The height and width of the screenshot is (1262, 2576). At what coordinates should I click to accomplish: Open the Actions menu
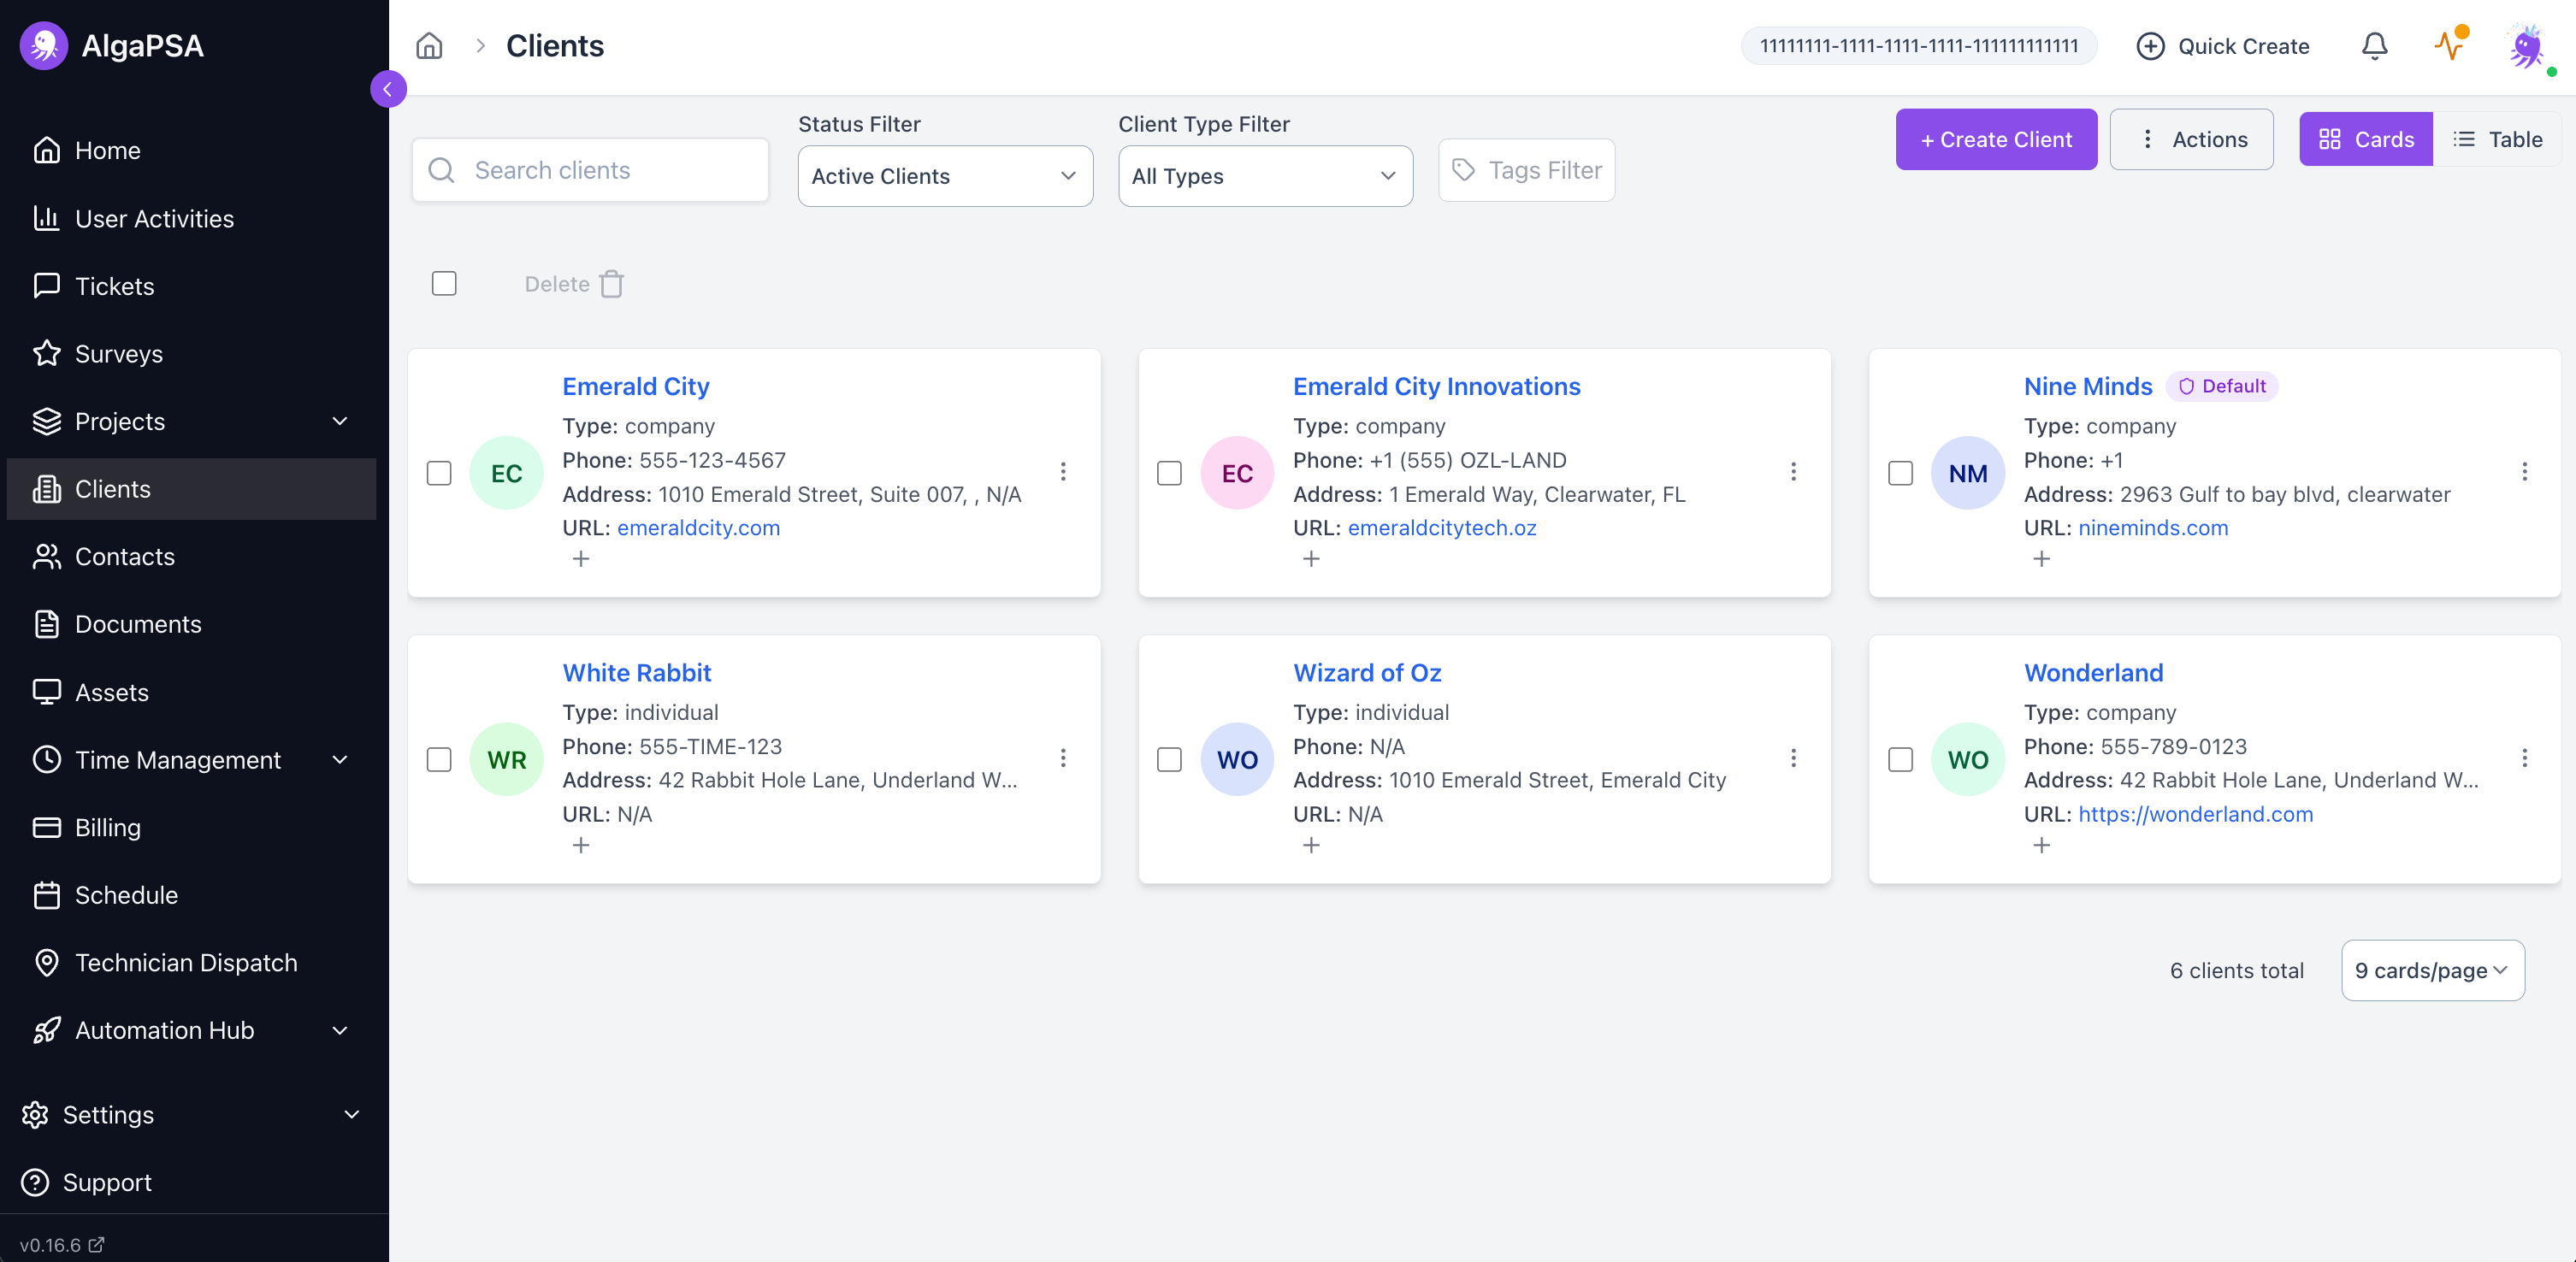(x=2191, y=139)
